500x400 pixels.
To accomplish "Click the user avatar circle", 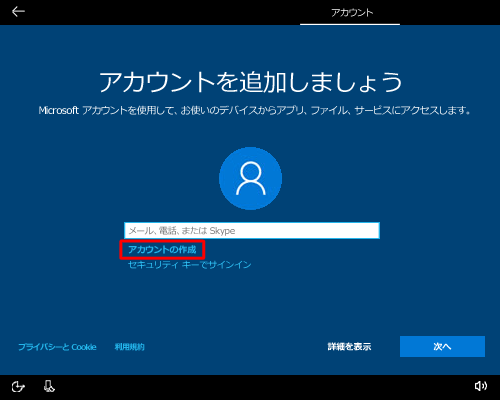I will 250,178.
